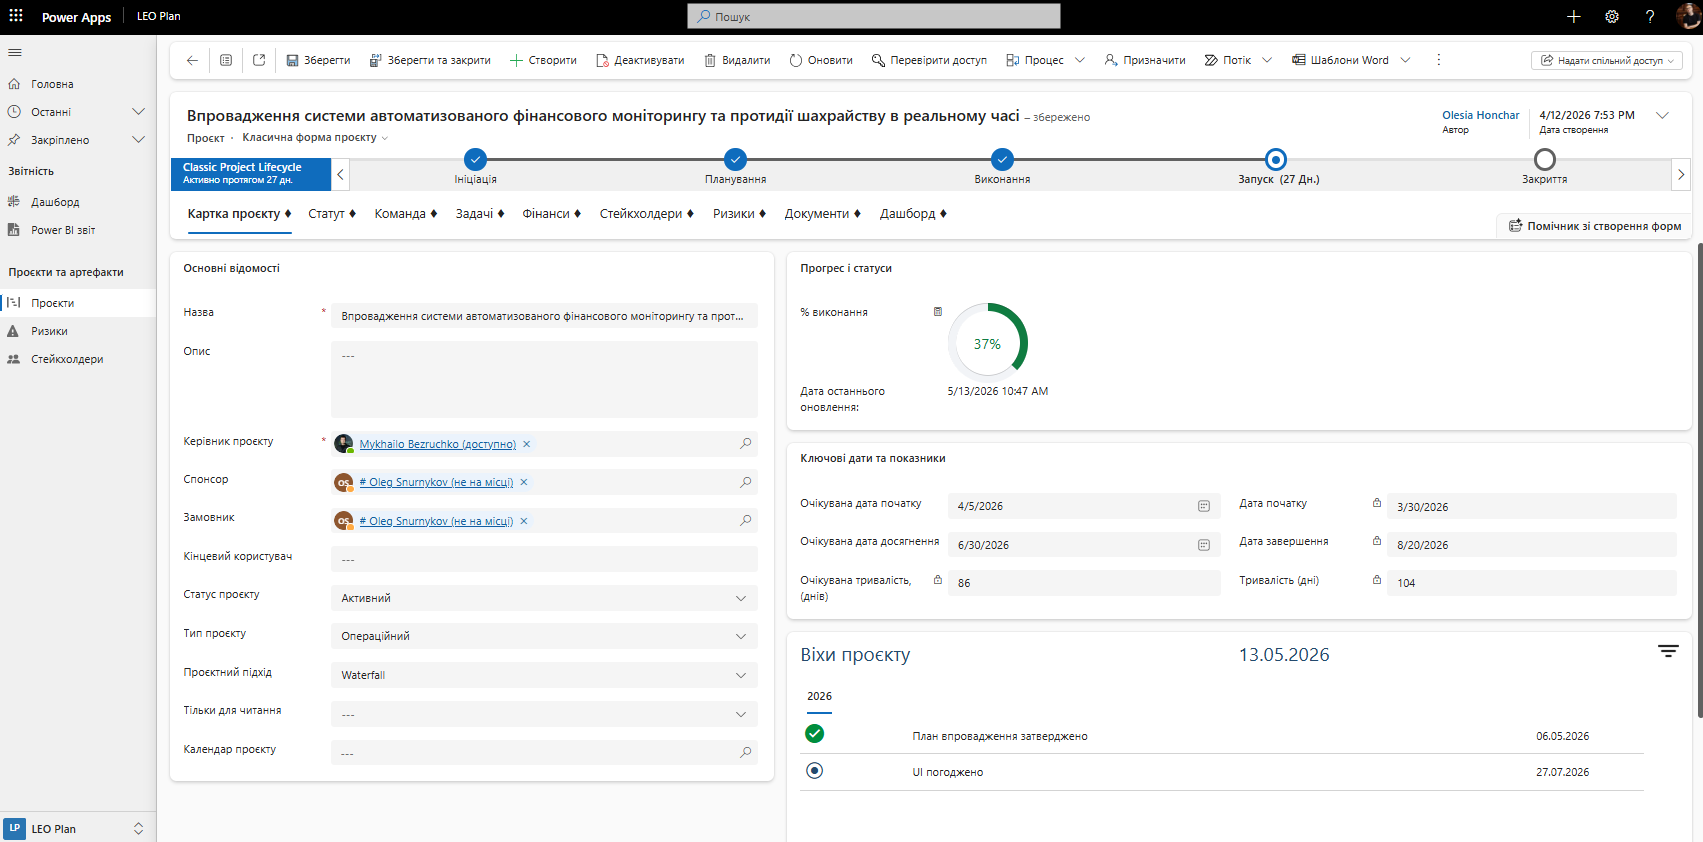Switch to the Стейкхолдери tab
This screenshot has width=1703, height=842.
point(646,214)
